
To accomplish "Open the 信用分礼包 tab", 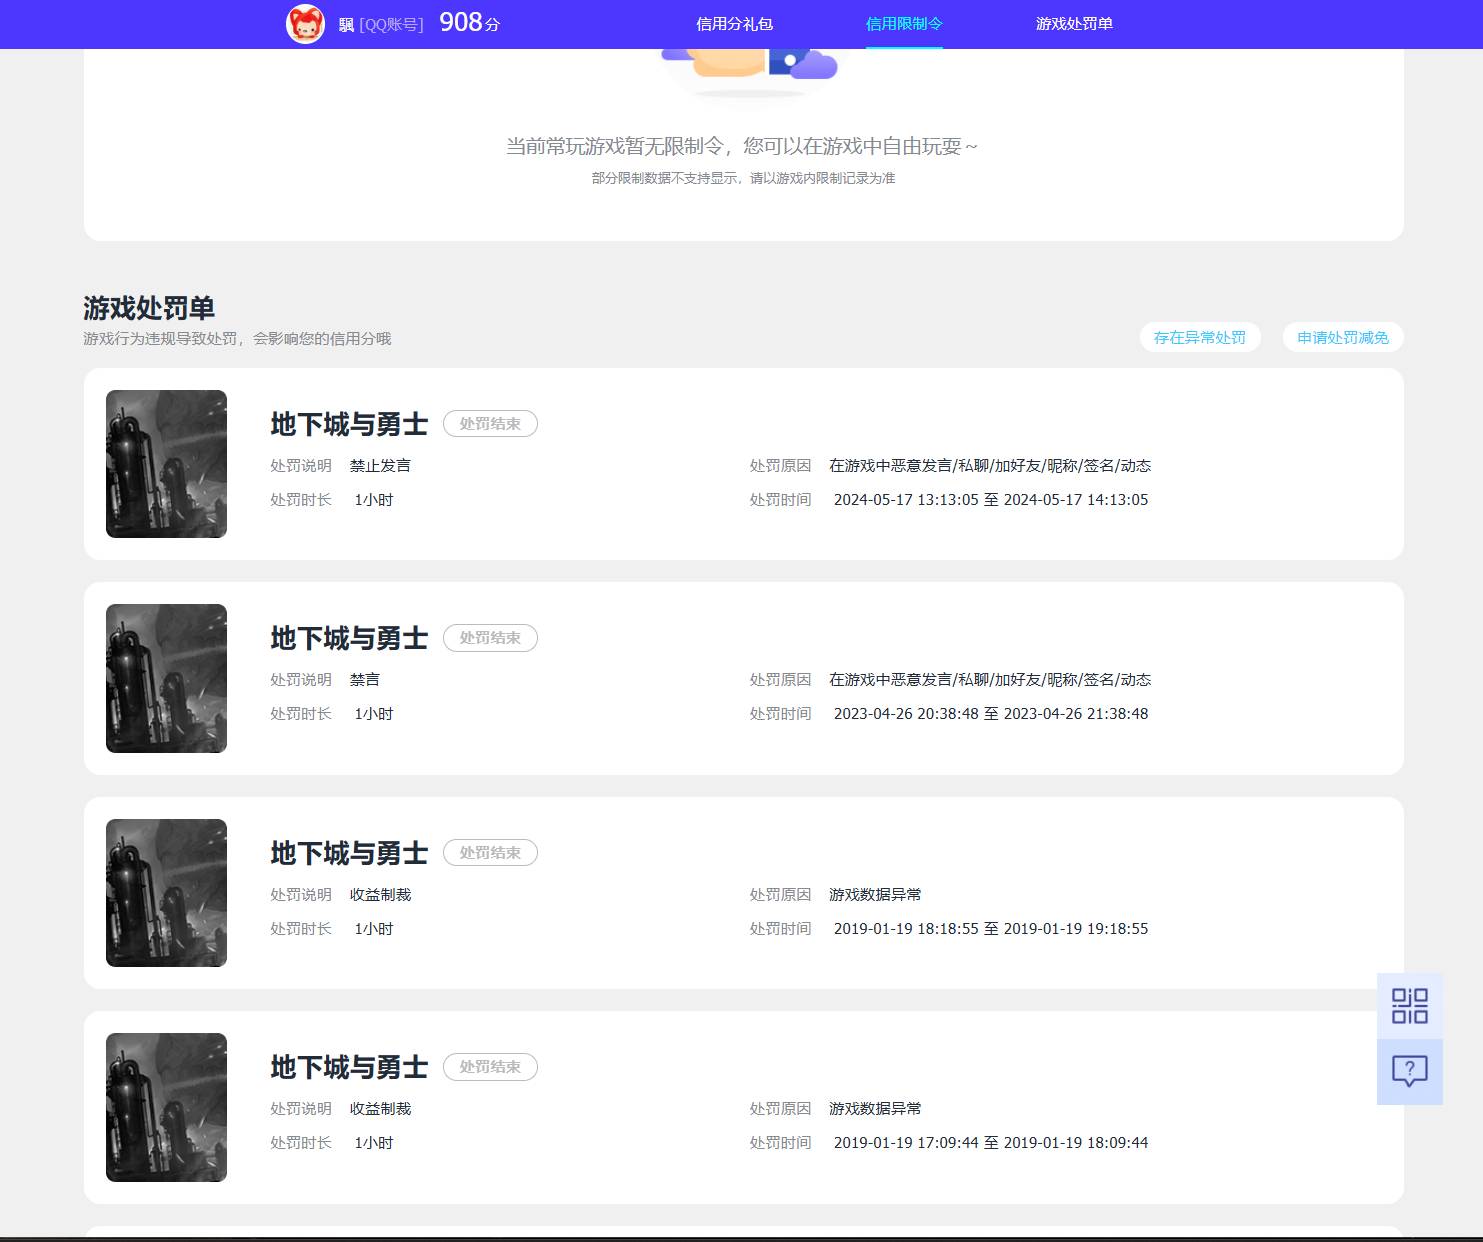I will [734, 24].
